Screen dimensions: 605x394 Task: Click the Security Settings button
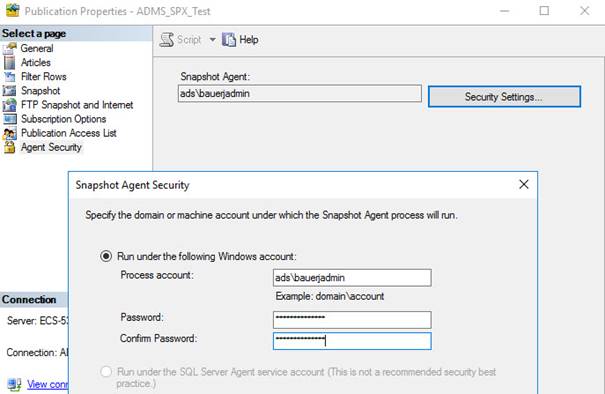pyautogui.click(x=504, y=96)
